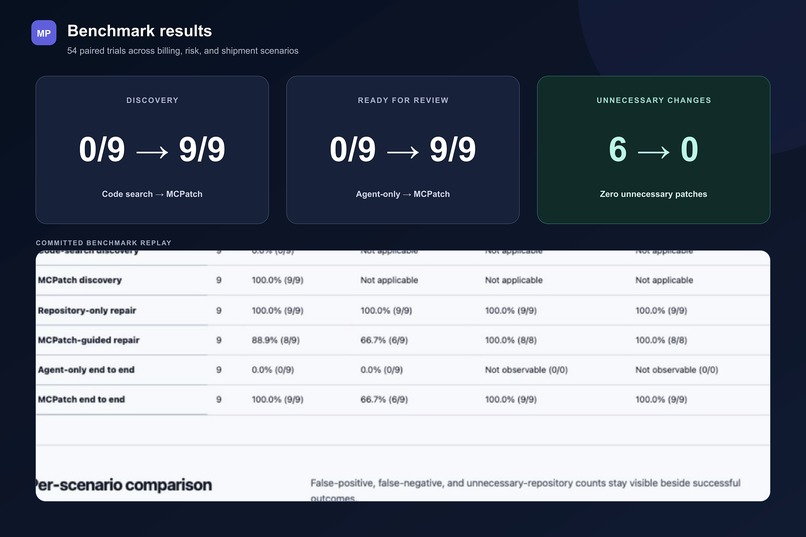
Task: Click the 'Repository-only repair' row label
Action: [x=87, y=310]
